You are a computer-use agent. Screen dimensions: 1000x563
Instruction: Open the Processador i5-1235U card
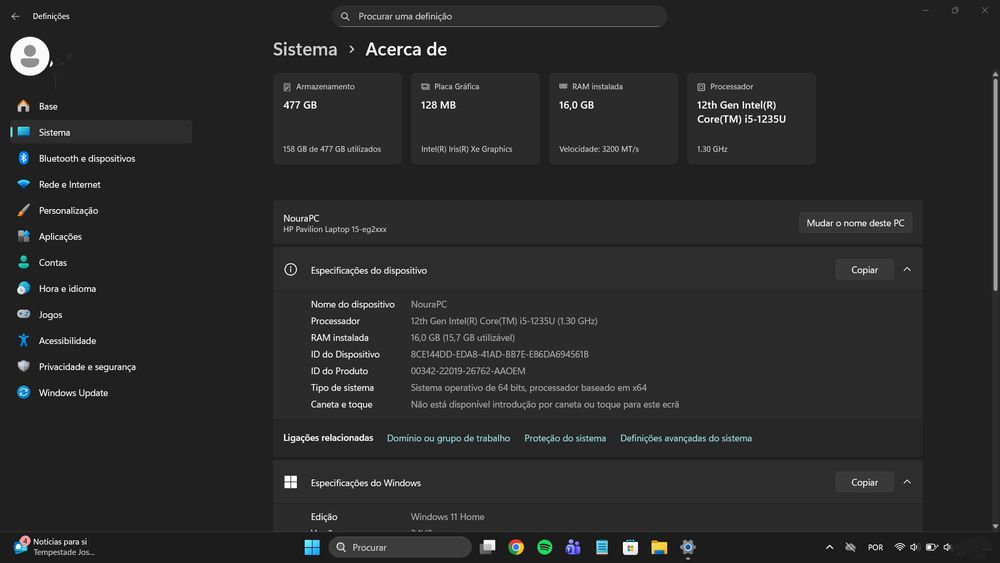point(751,118)
